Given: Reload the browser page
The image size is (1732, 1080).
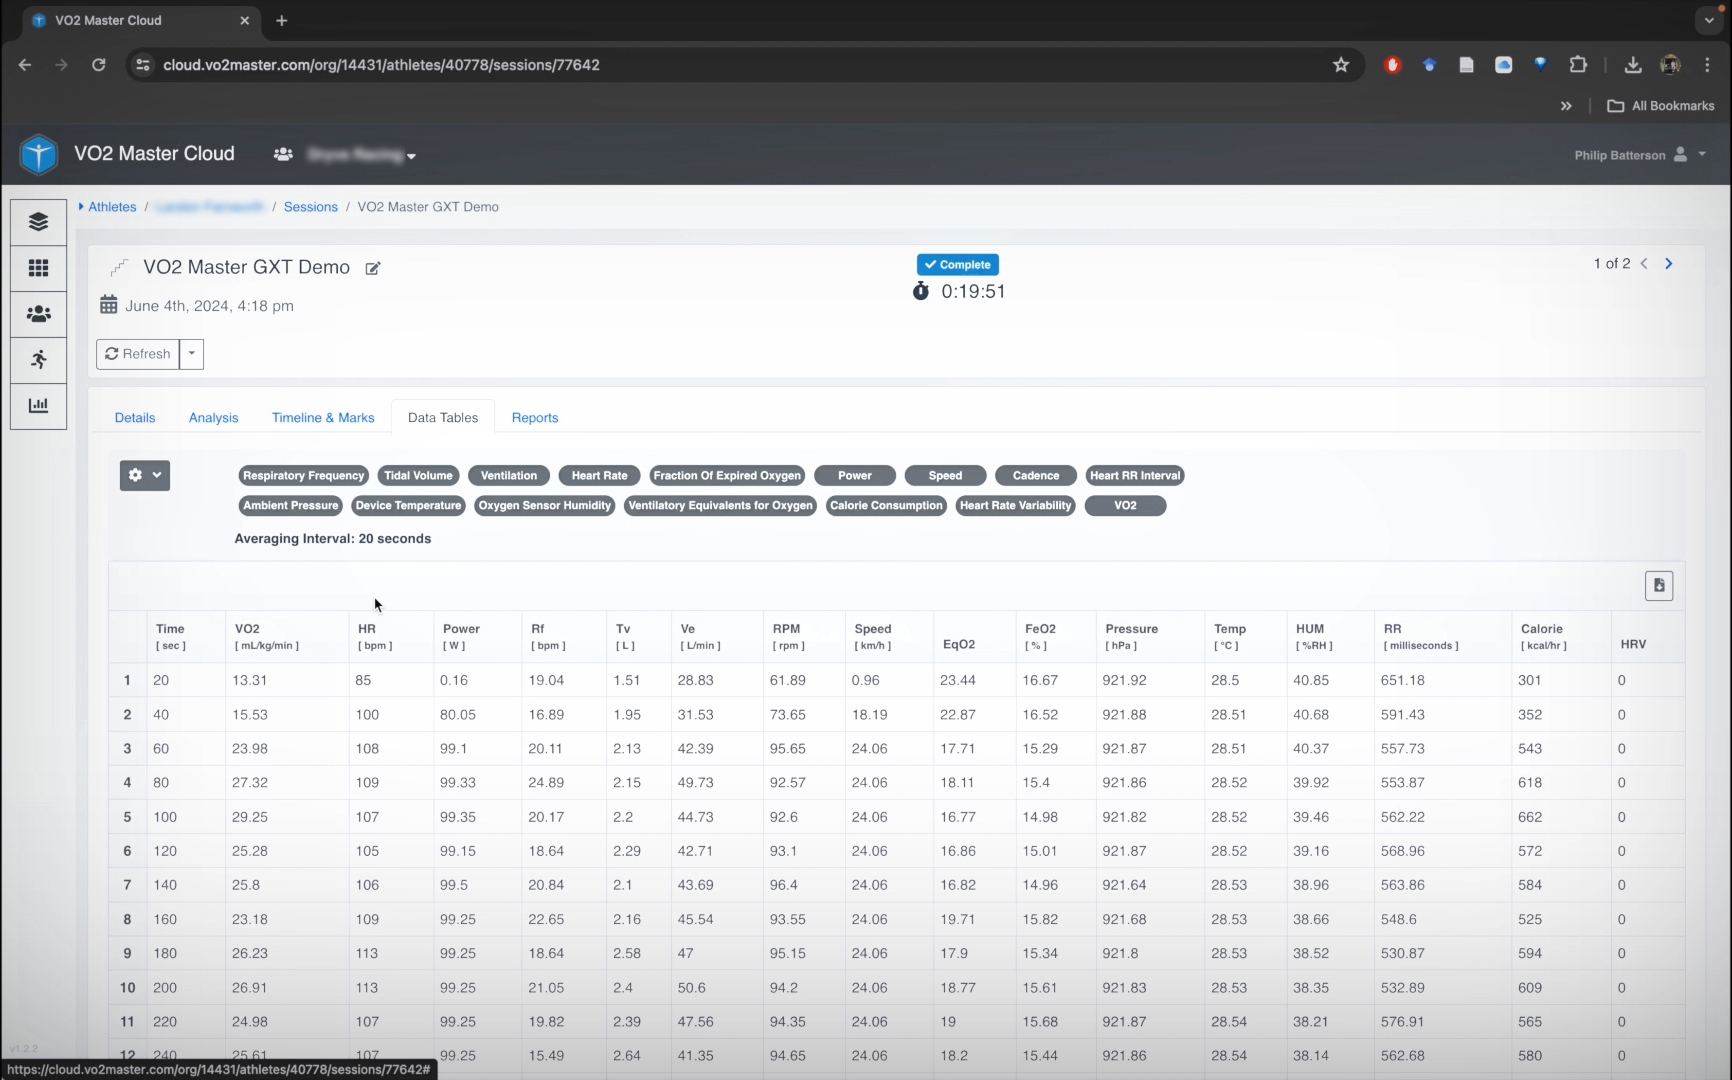Looking at the screenshot, I should pos(98,65).
